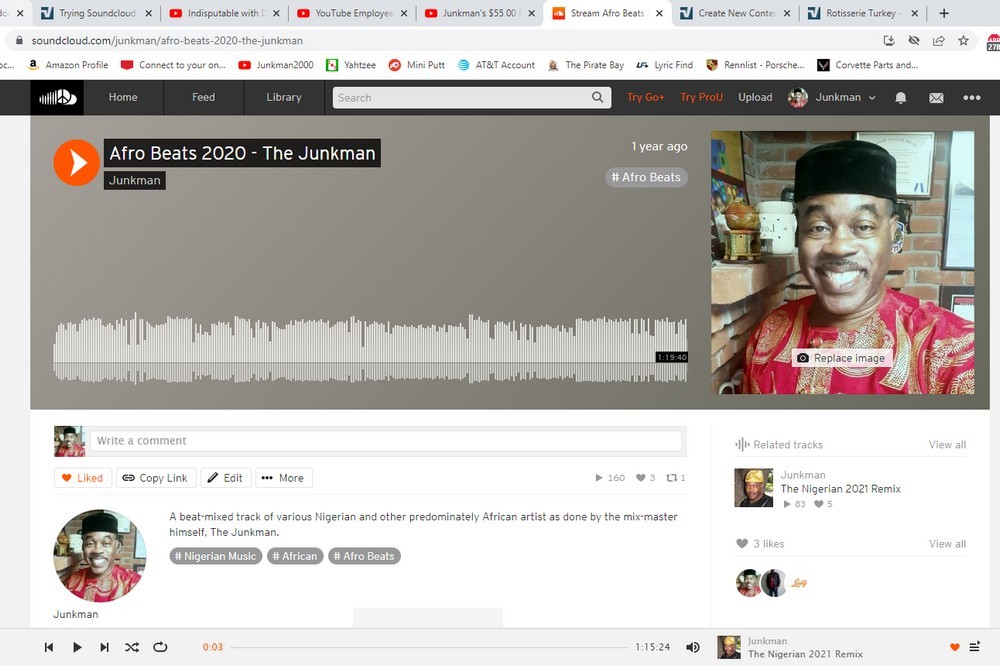Open the More options dropdown
The image size is (1000, 666).
[x=283, y=478]
